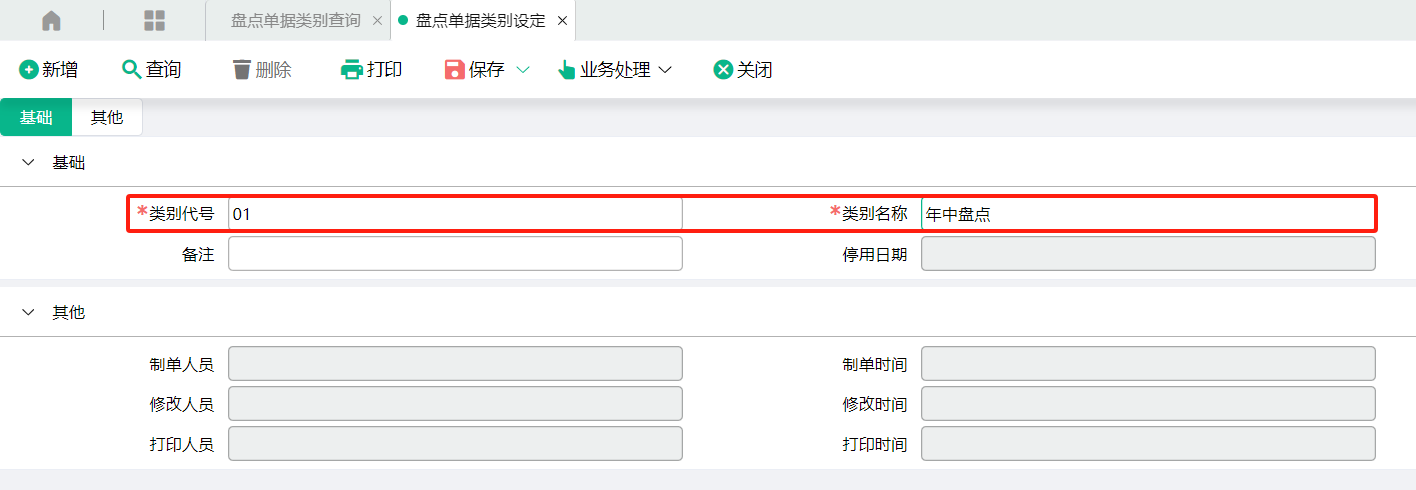Collapse the 其他 section chevron
Image resolution: width=1416 pixels, height=490 pixels.
(x=28, y=312)
